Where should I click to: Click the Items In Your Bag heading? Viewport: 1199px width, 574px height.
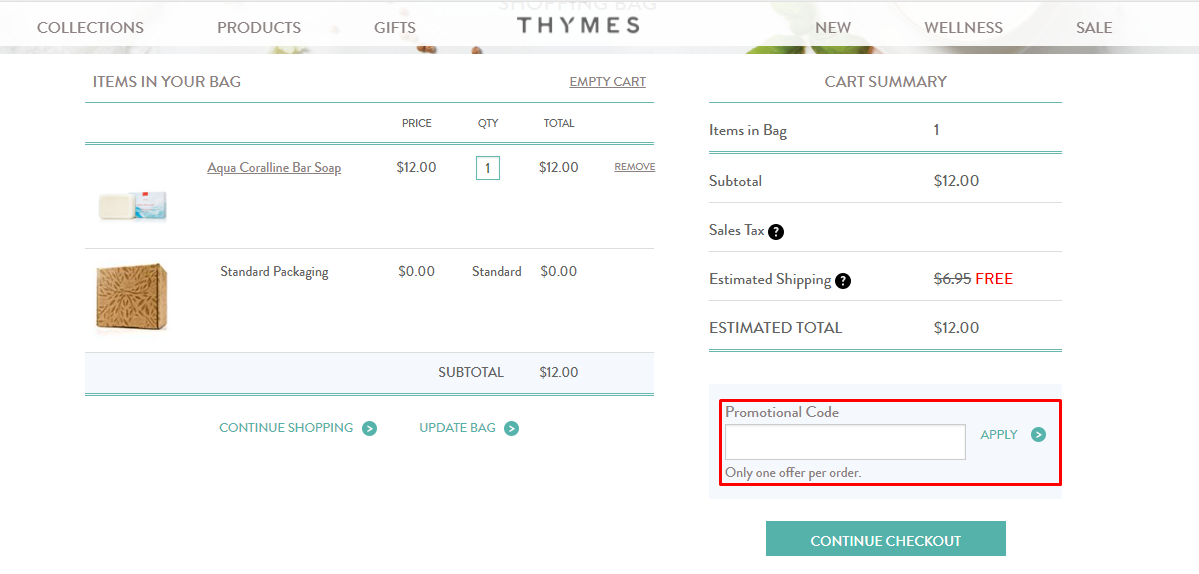[x=167, y=82]
